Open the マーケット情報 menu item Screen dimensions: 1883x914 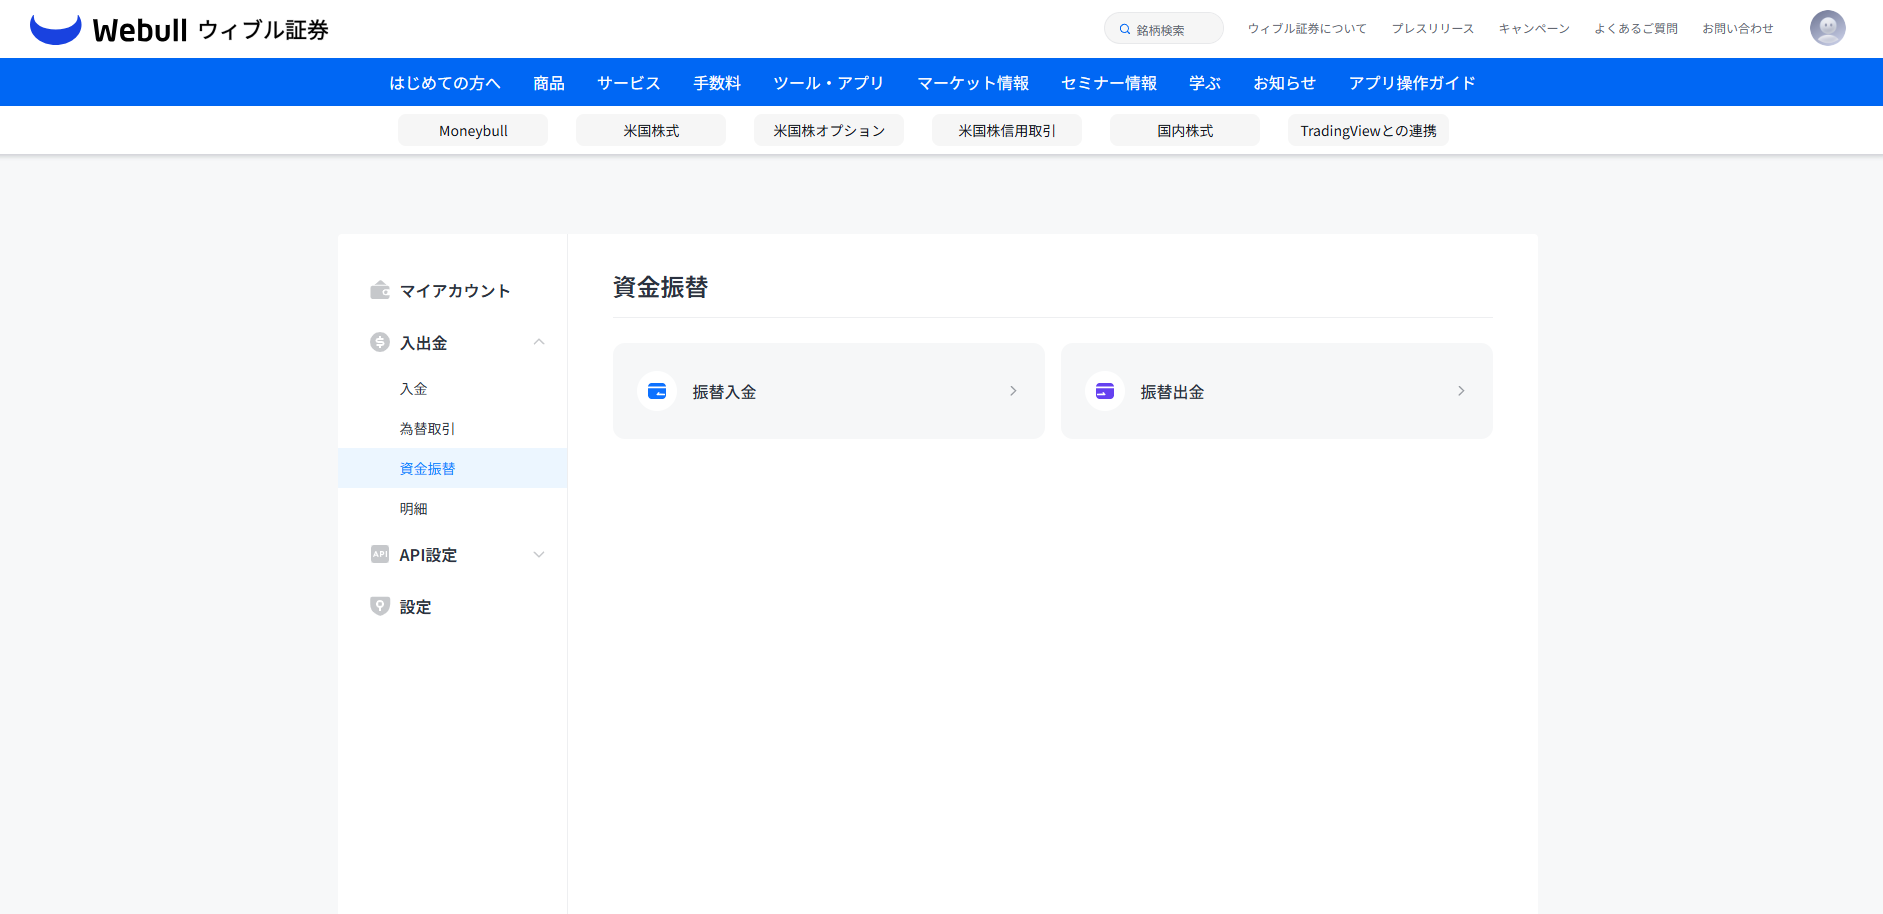click(x=973, y=83)
